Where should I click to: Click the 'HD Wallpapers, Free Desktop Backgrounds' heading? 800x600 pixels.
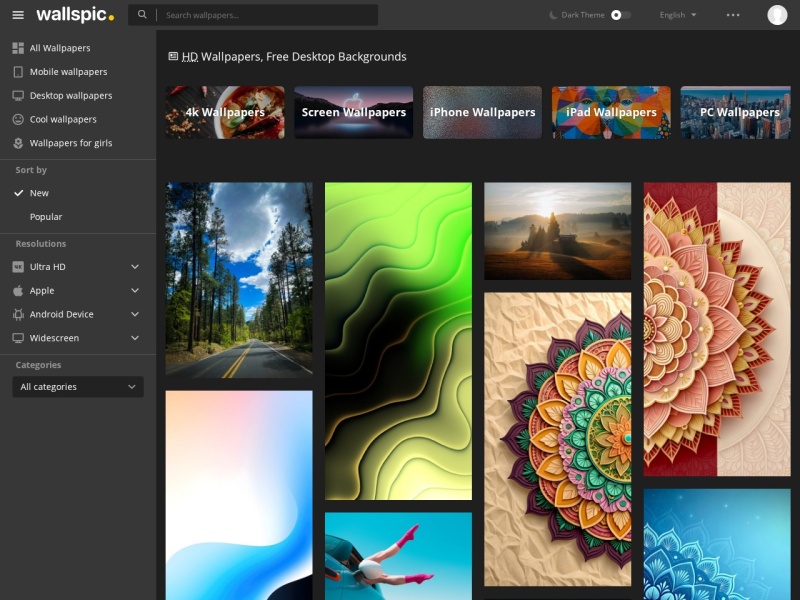point(294,57)
